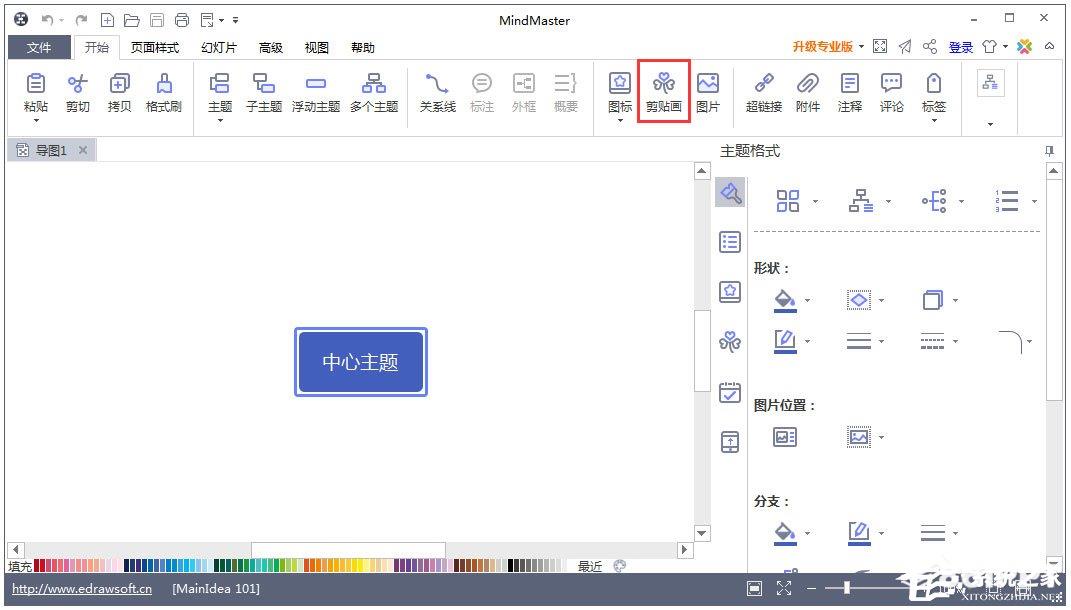The width and height of the screenshot is (1071, 610).
Task: Click the Undo arrow in quick toolbar
Action: click(x=47, y=20)
